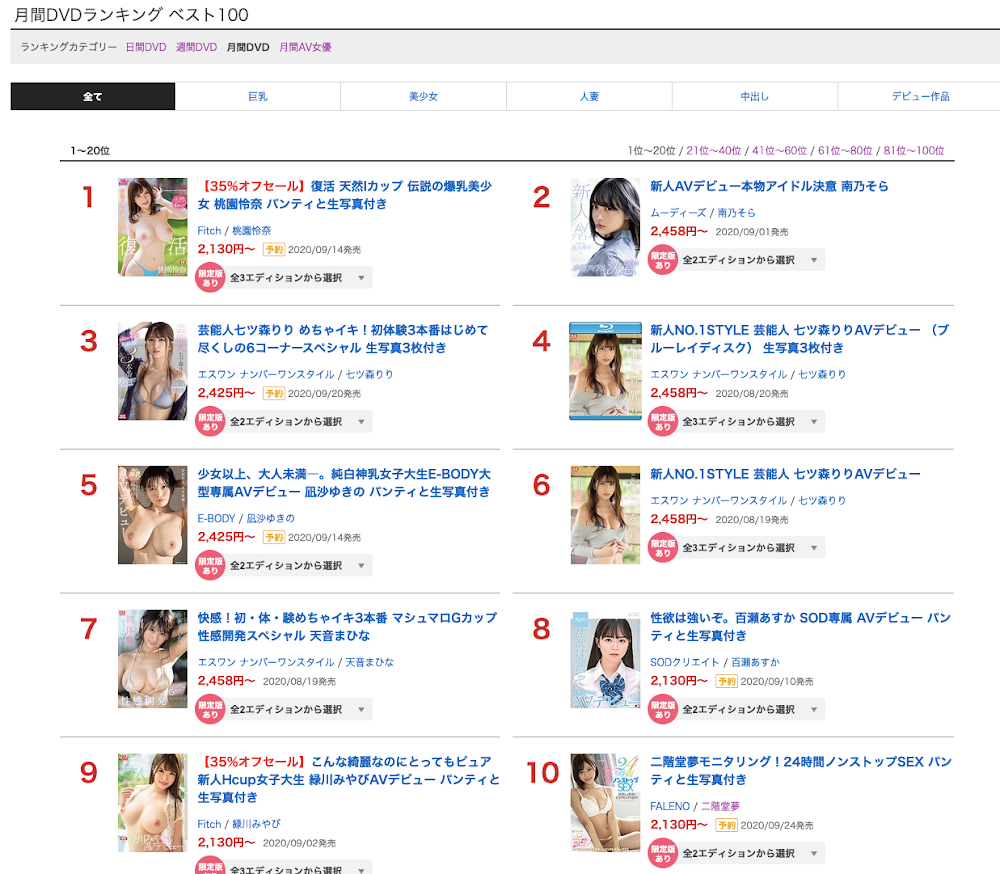The width and height of the screenshot is (1000, 874).
Task: Switch to the 中出し tab
Action: [754, 96]
